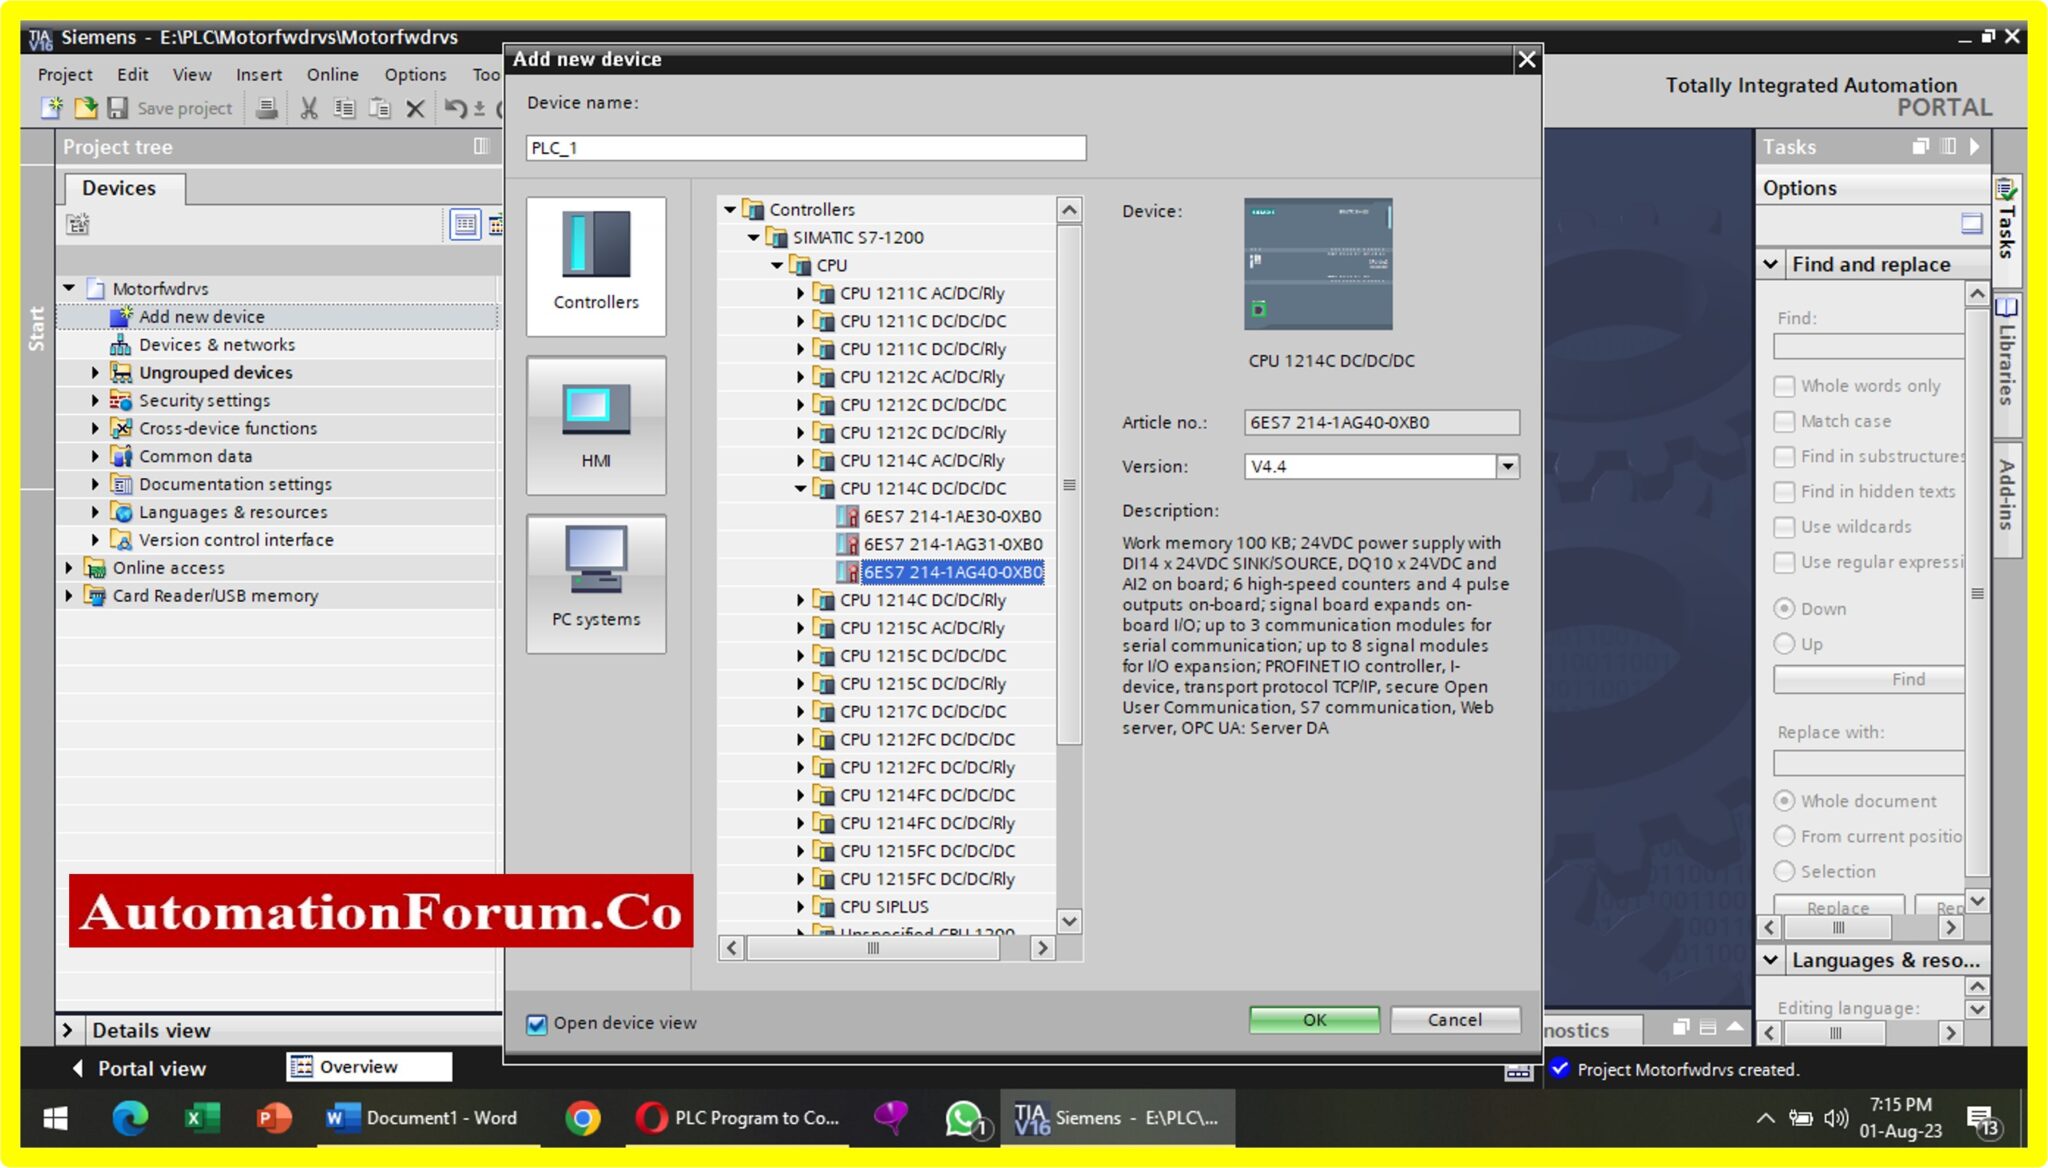Click the OK button to add device
Image resolution: width=2048 pixels, height=1168 pixels.
(x=1313, y=1019)
